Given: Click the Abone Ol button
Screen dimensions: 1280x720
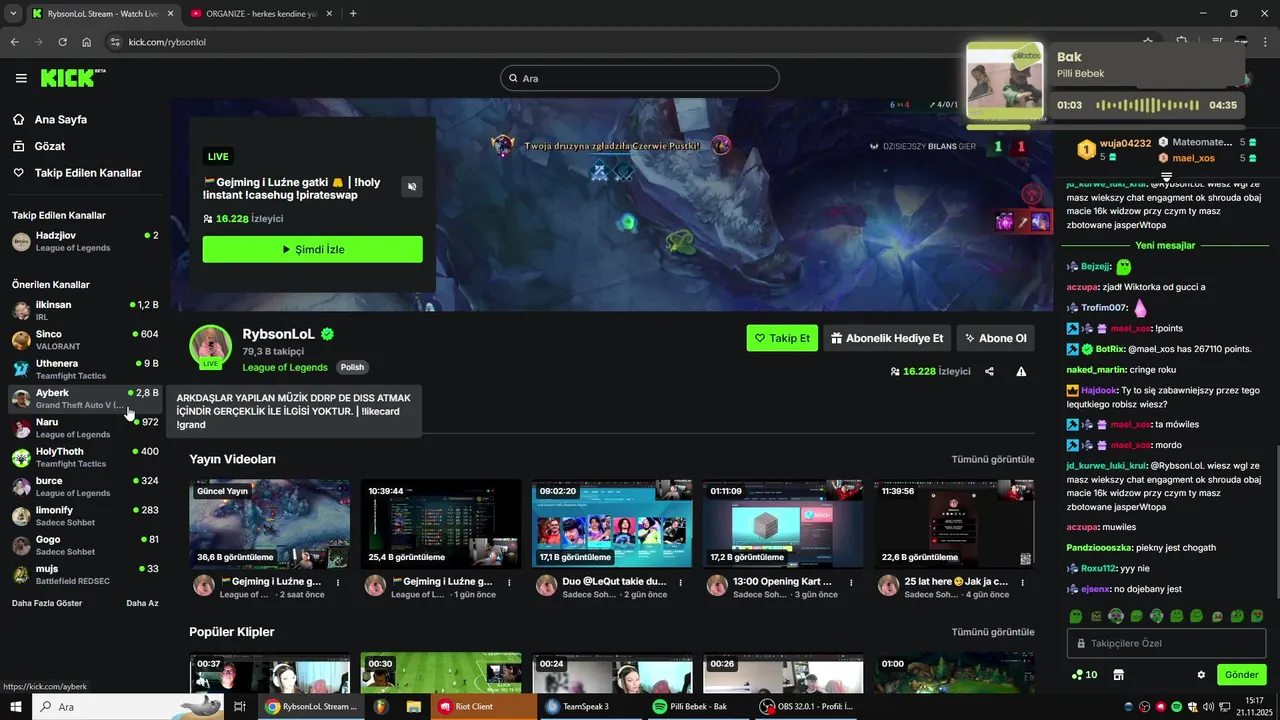Looking at the screenshot, I should point(995,338).
